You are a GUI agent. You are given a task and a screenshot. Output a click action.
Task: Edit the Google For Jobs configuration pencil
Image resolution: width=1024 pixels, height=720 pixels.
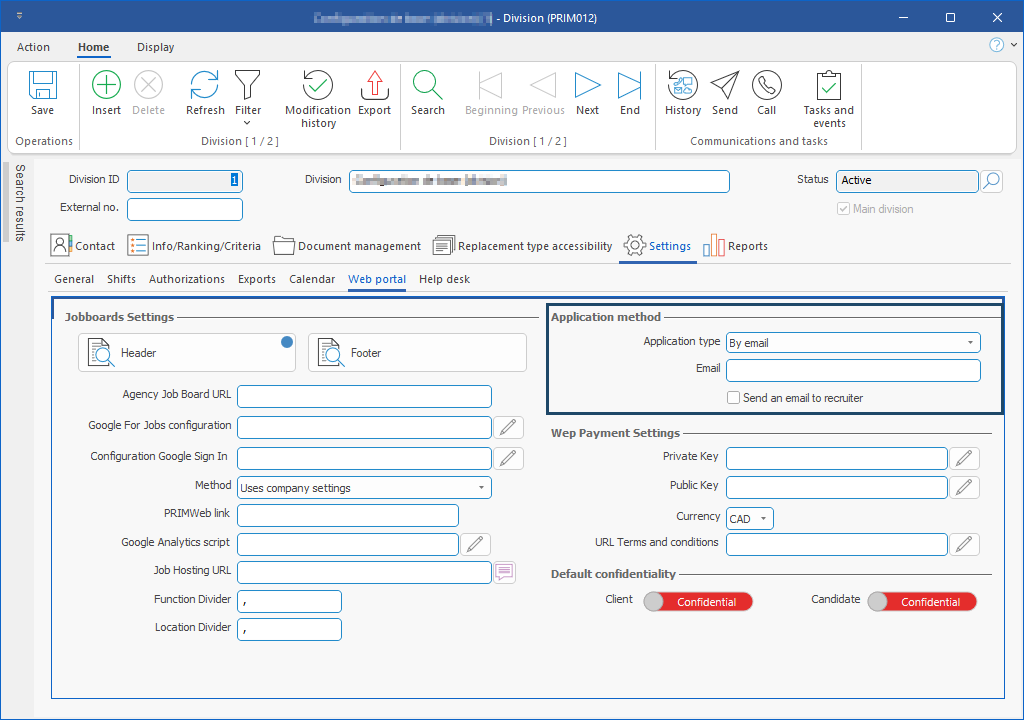[x=509, y=428]
